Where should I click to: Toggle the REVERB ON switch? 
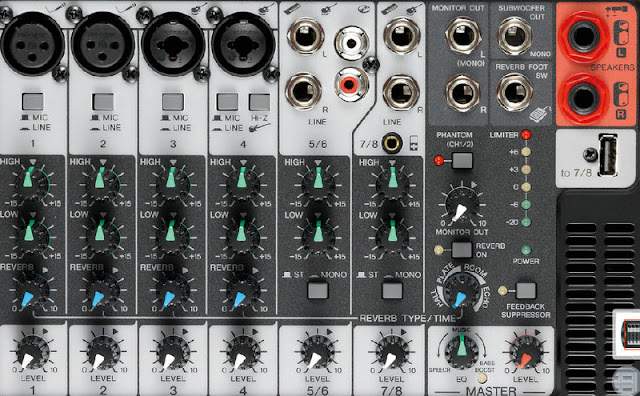point(462,249)
